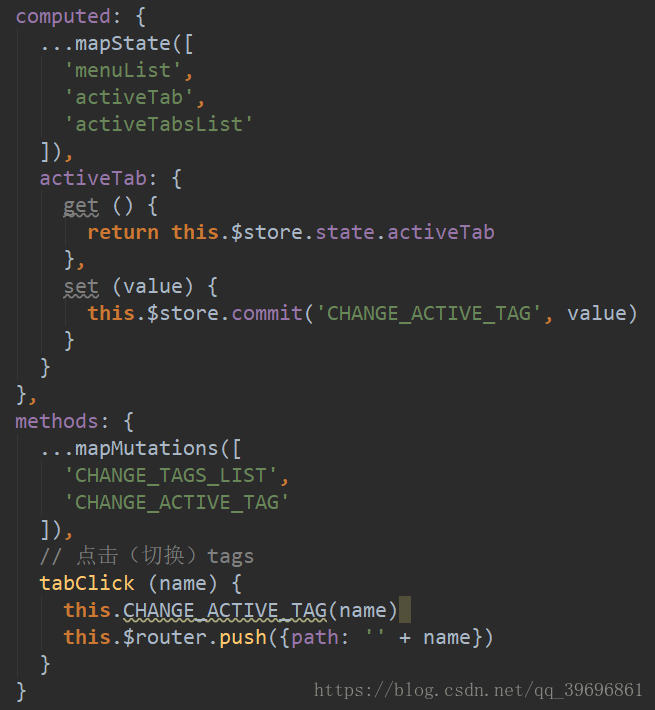Click the underlined get accessor
This screenshot has width=655, height=710.
(81, 206)
